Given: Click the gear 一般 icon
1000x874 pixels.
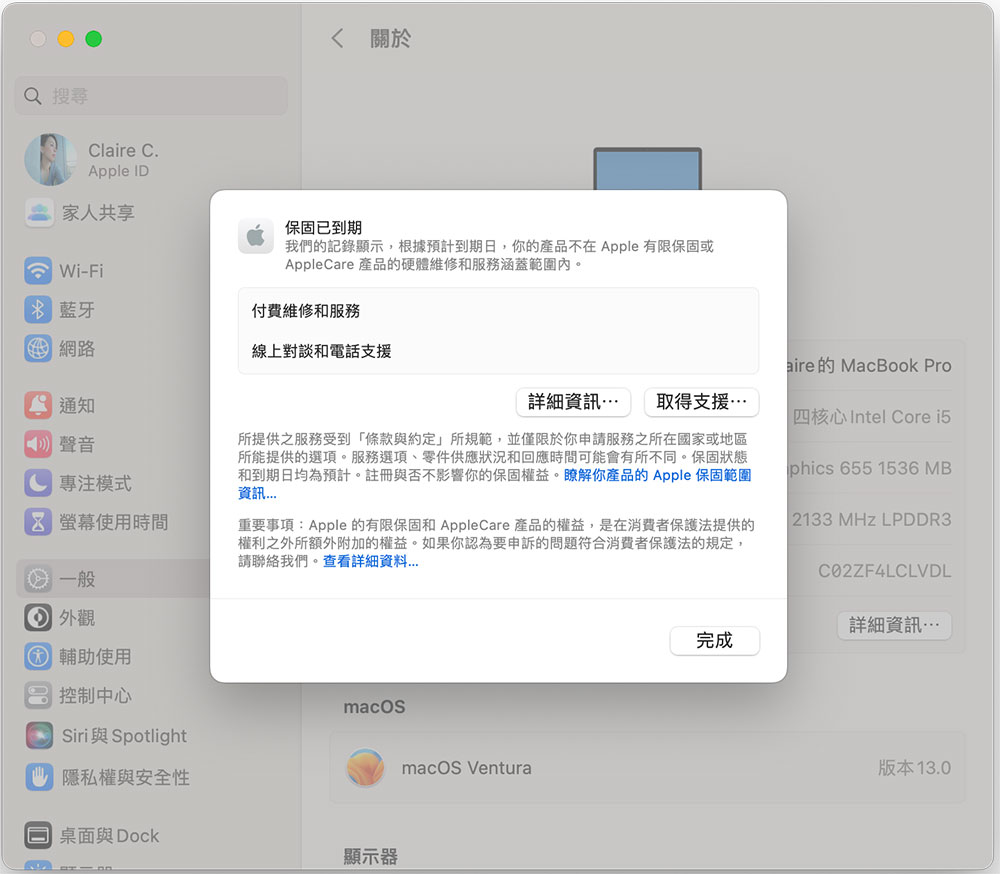Looking at the screenshot, I should (x=38, y=579).
